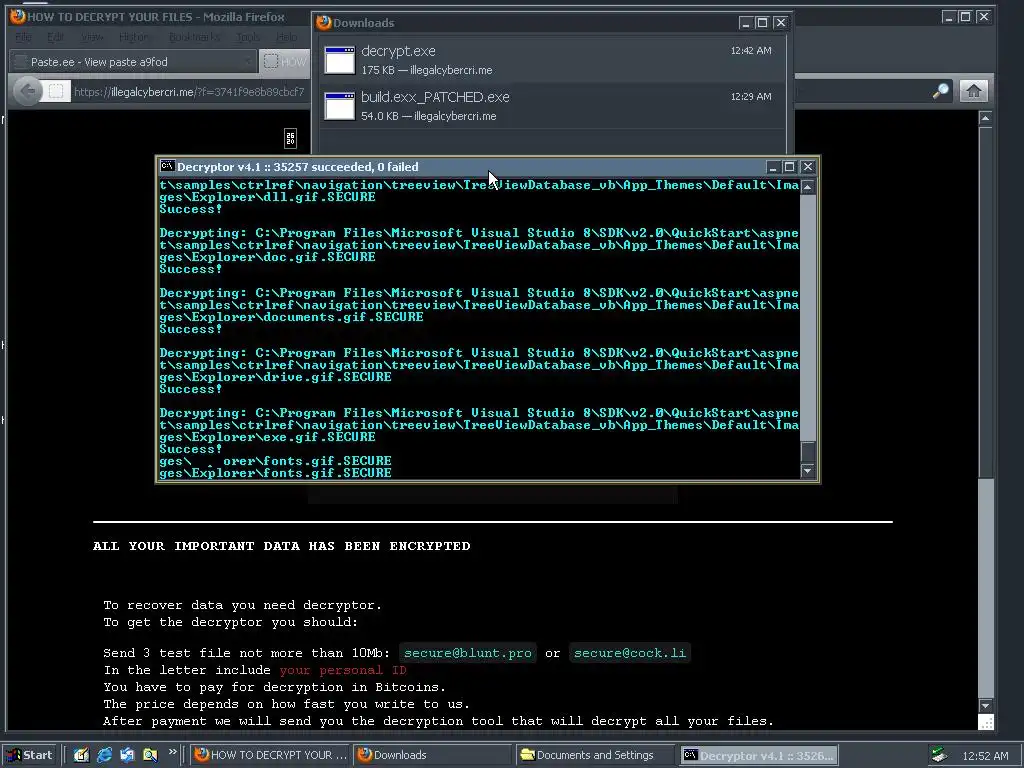Image resolution: width=1024 pixels, height=768 pixels.
Task: Click the '12:29 AM' download timestamp
Action: click(751, 96)
